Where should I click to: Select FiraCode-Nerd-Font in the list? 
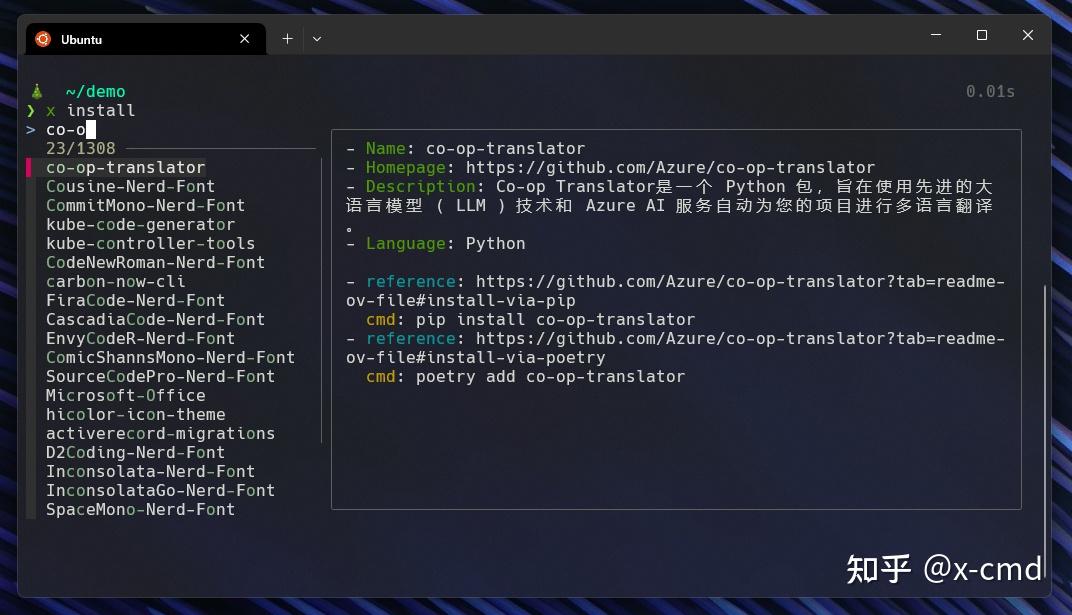click(135, 301)
